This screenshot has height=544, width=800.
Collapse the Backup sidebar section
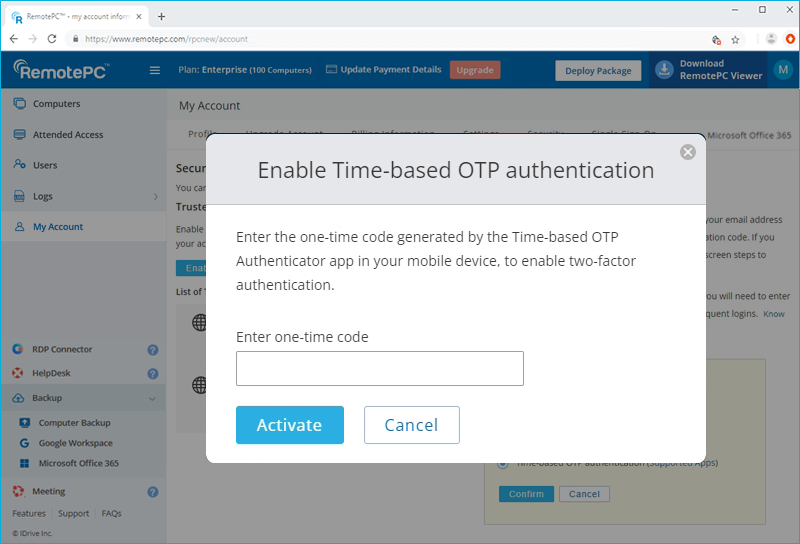[x=152, y=398]
